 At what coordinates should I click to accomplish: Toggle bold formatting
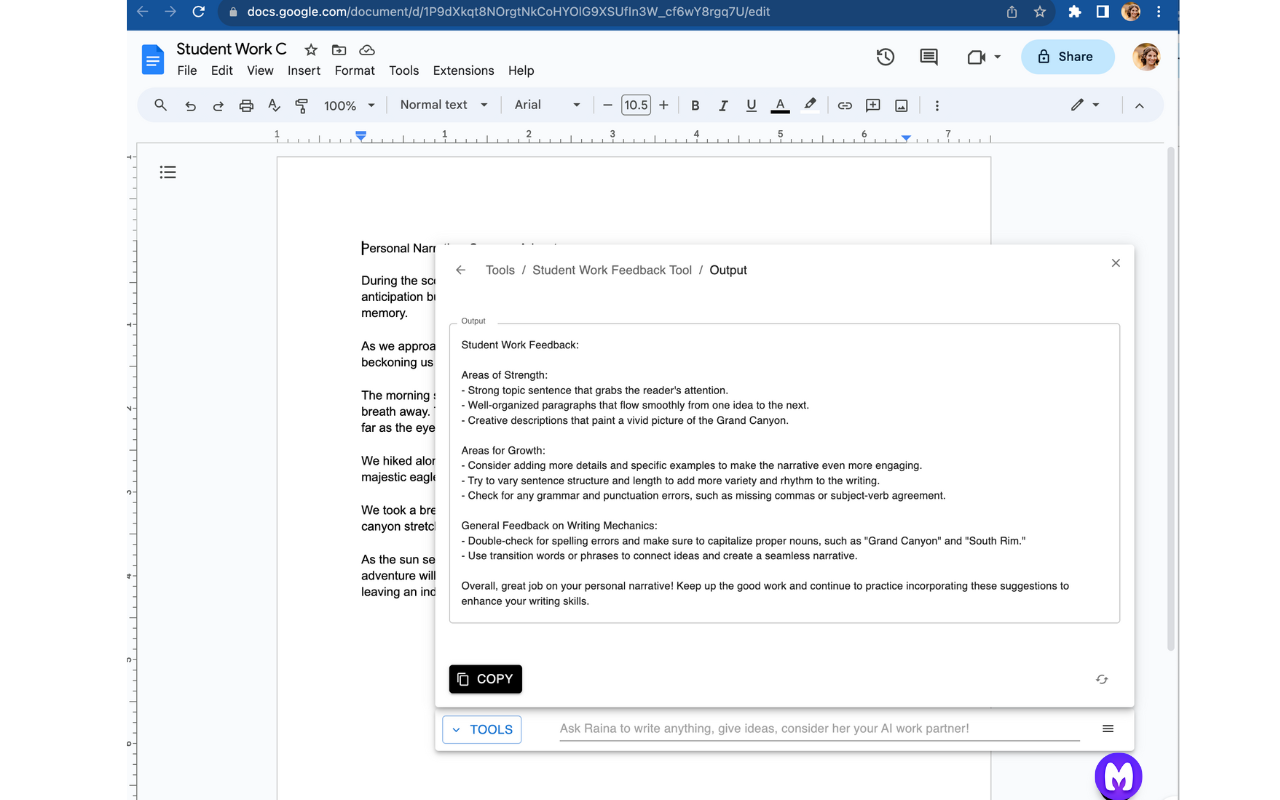695,105
